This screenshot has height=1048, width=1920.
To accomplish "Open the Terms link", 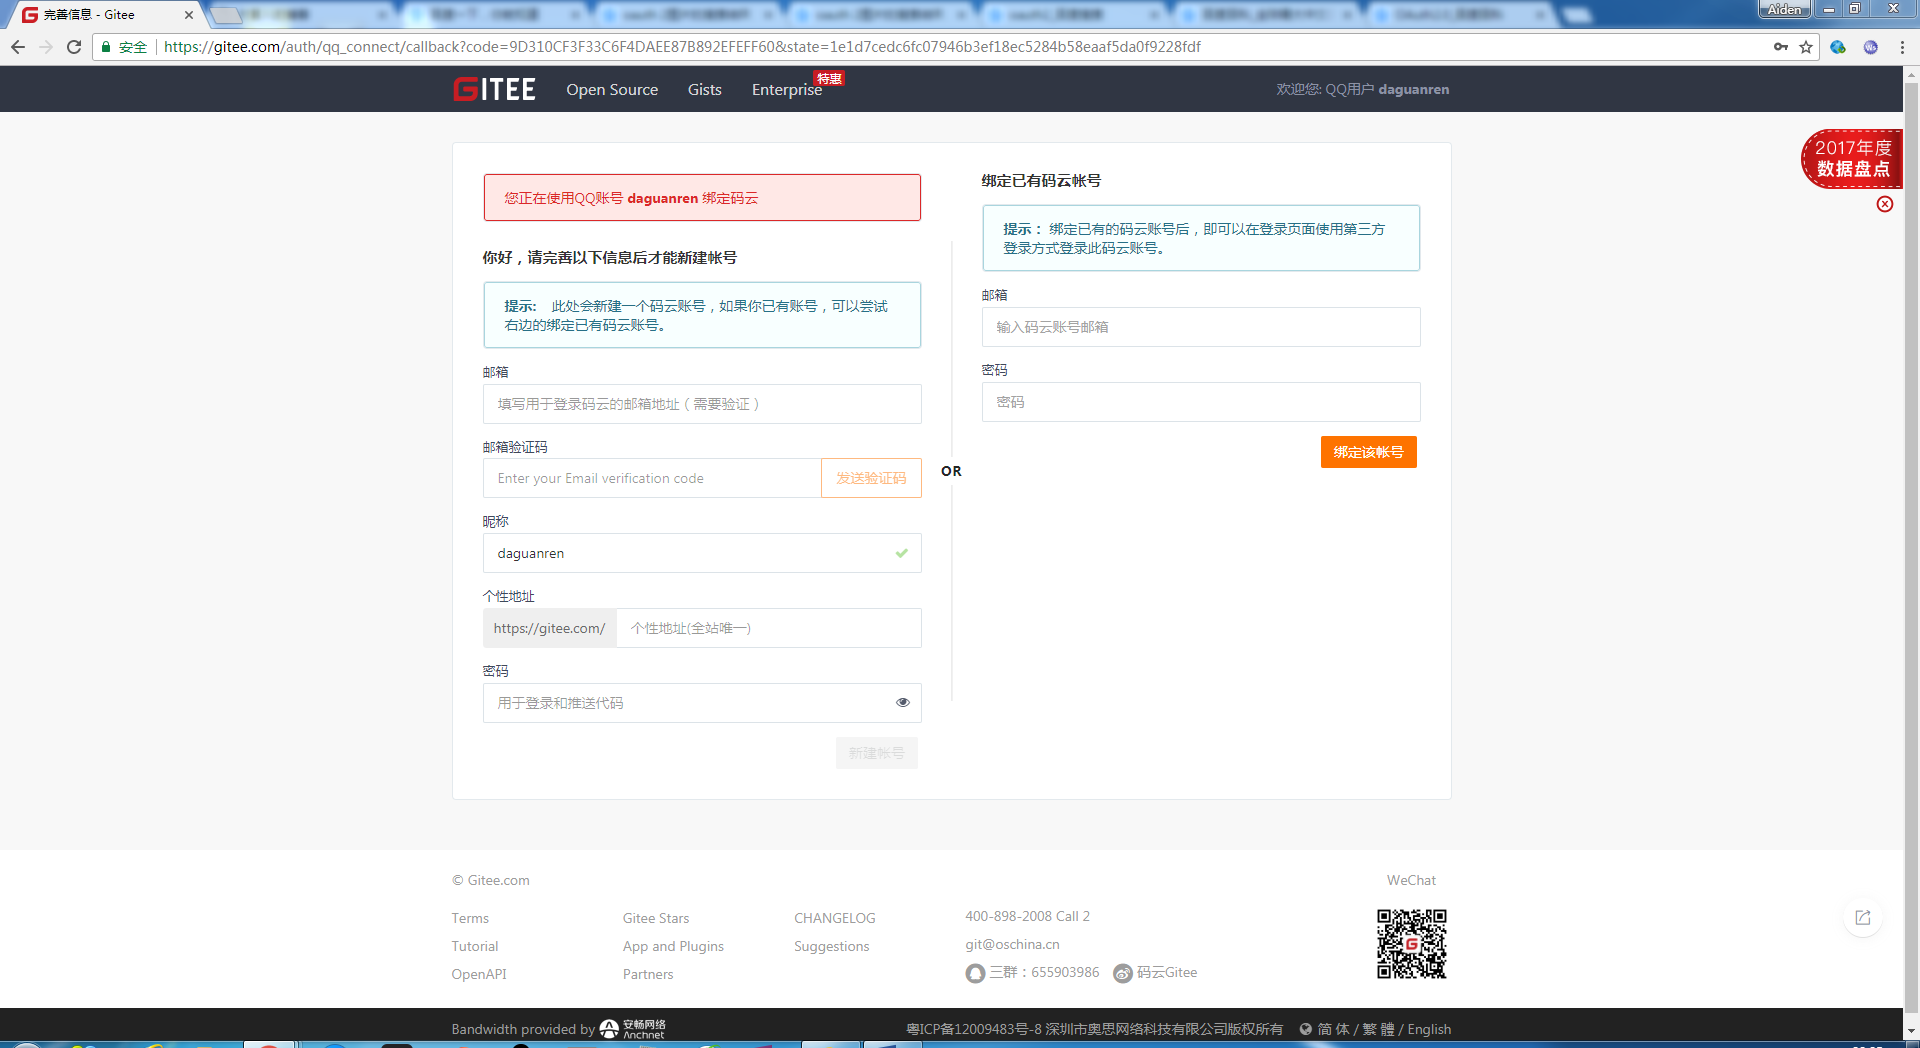I will point(470,918).
